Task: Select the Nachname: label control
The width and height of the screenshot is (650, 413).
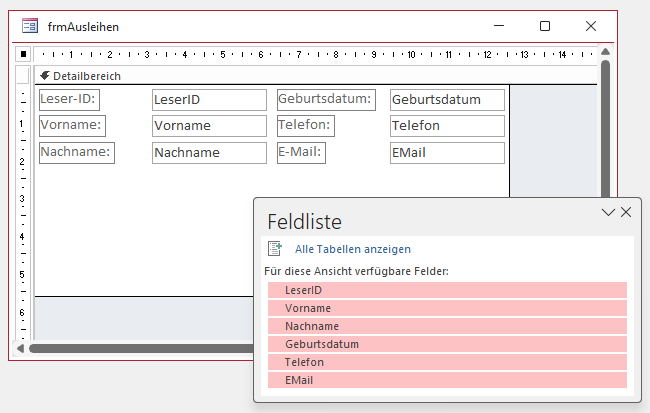Action: coord(77,153)
